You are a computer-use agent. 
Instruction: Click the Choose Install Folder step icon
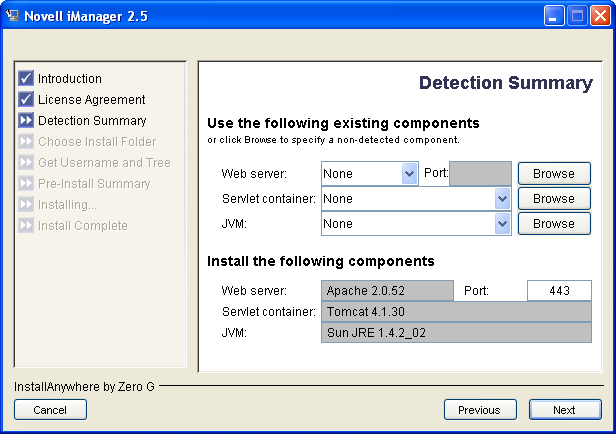(26, 141)
